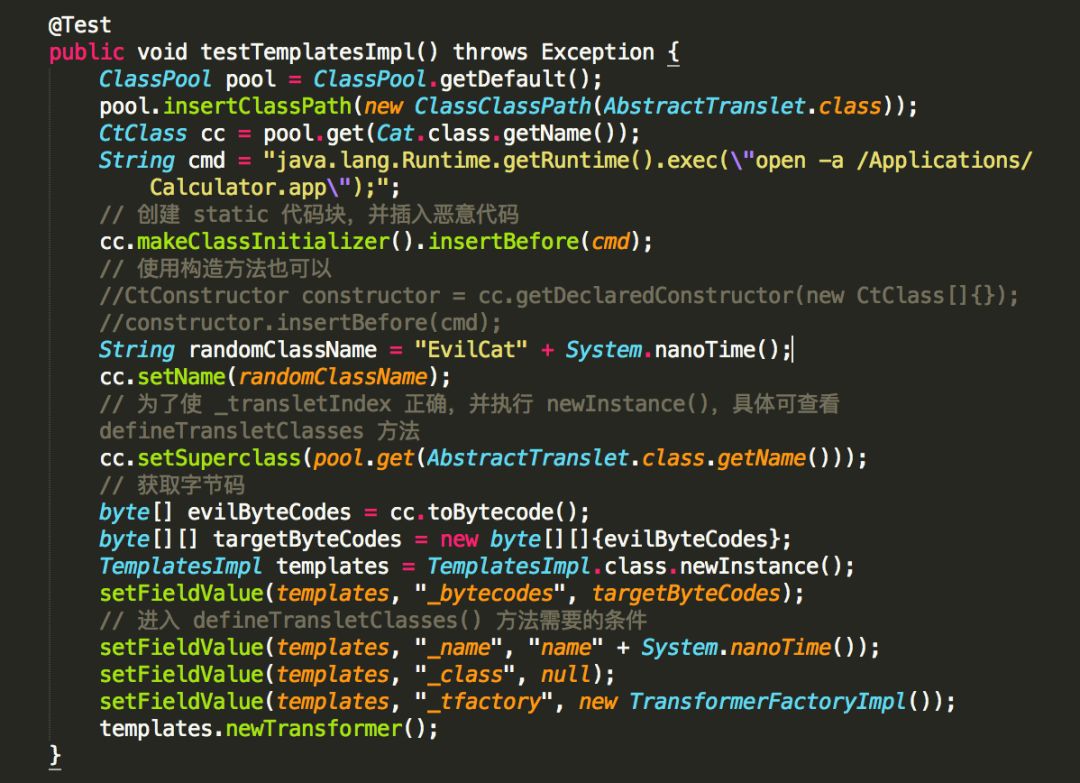Screen dimensions: 1080x783
Task: Click 'CtClass cc' declaration
Action: [x=162, y=133]
